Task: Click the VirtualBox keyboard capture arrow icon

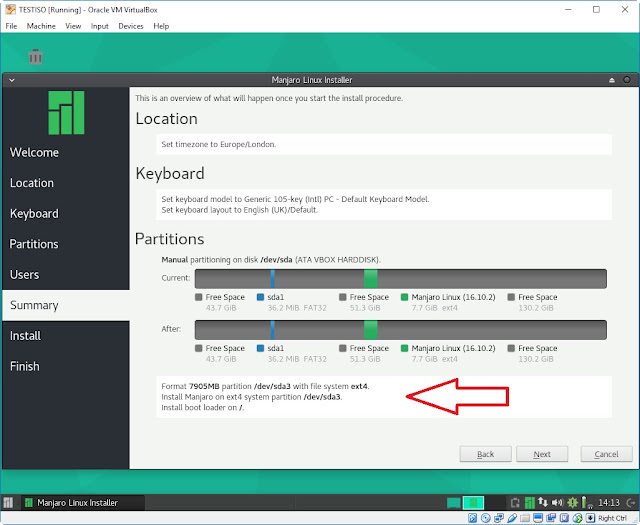Action: (590, 518)
